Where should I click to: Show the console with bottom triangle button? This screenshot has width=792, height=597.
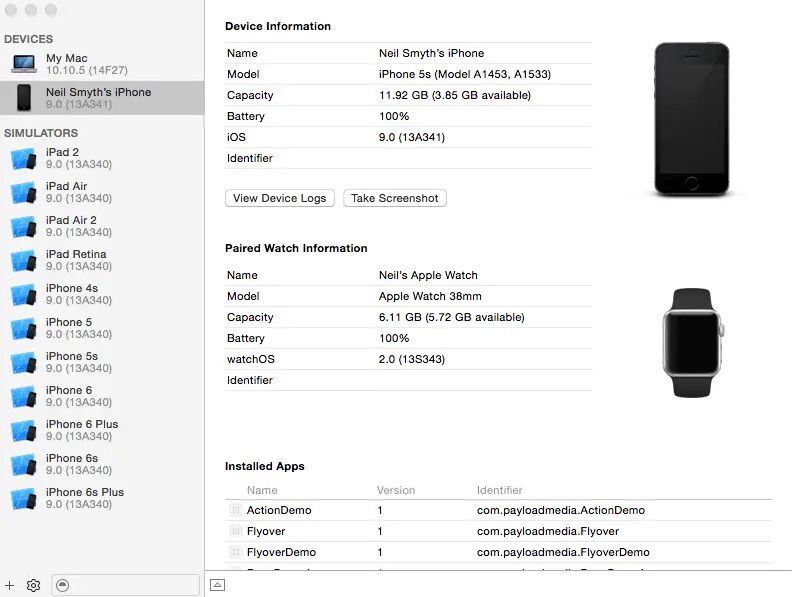[x=217, y=585]
